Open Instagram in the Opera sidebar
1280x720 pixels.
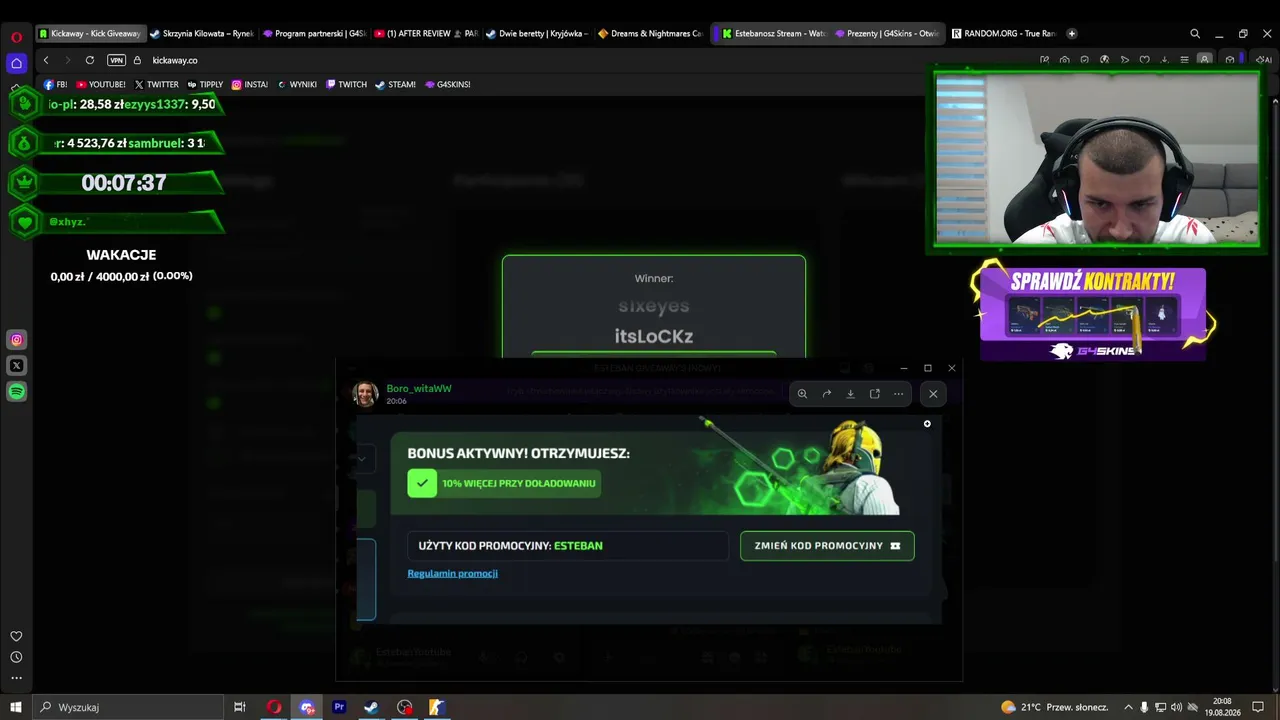pos(16,340)
